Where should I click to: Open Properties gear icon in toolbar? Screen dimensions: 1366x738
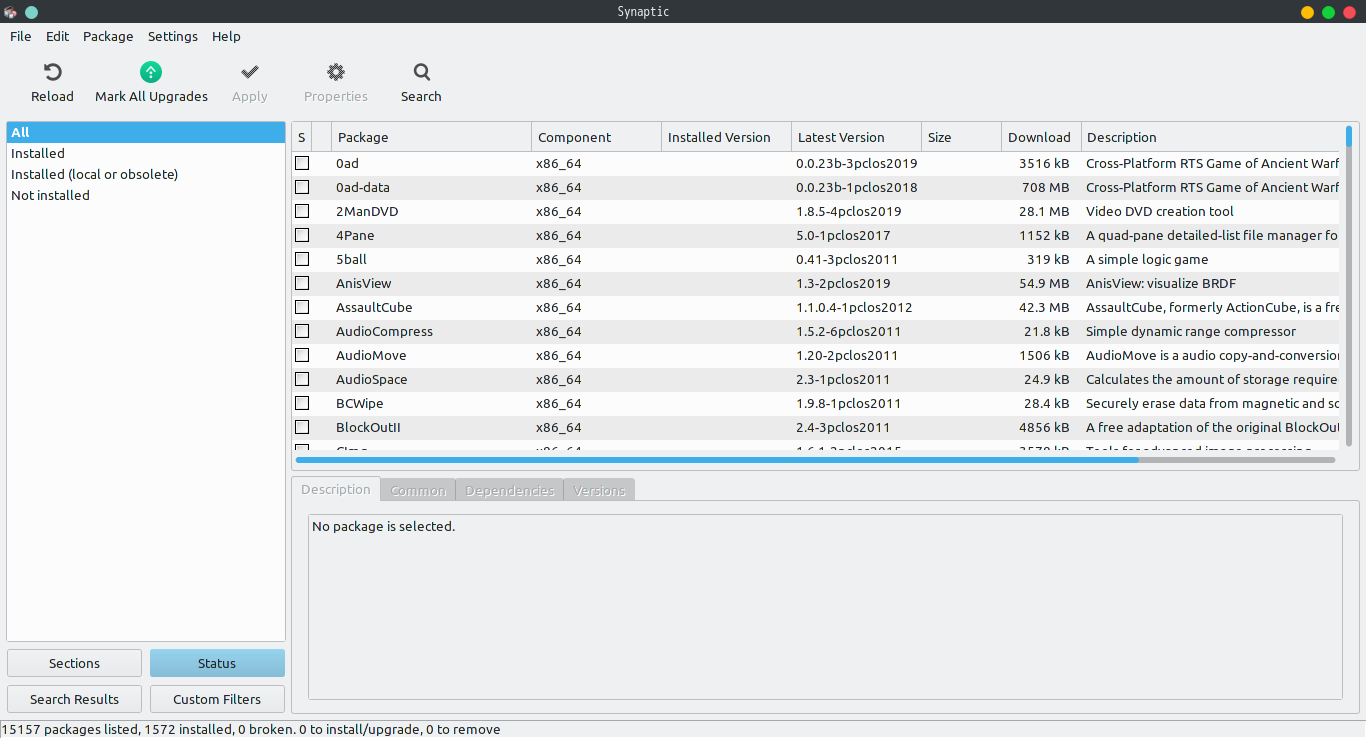[336, 72]
